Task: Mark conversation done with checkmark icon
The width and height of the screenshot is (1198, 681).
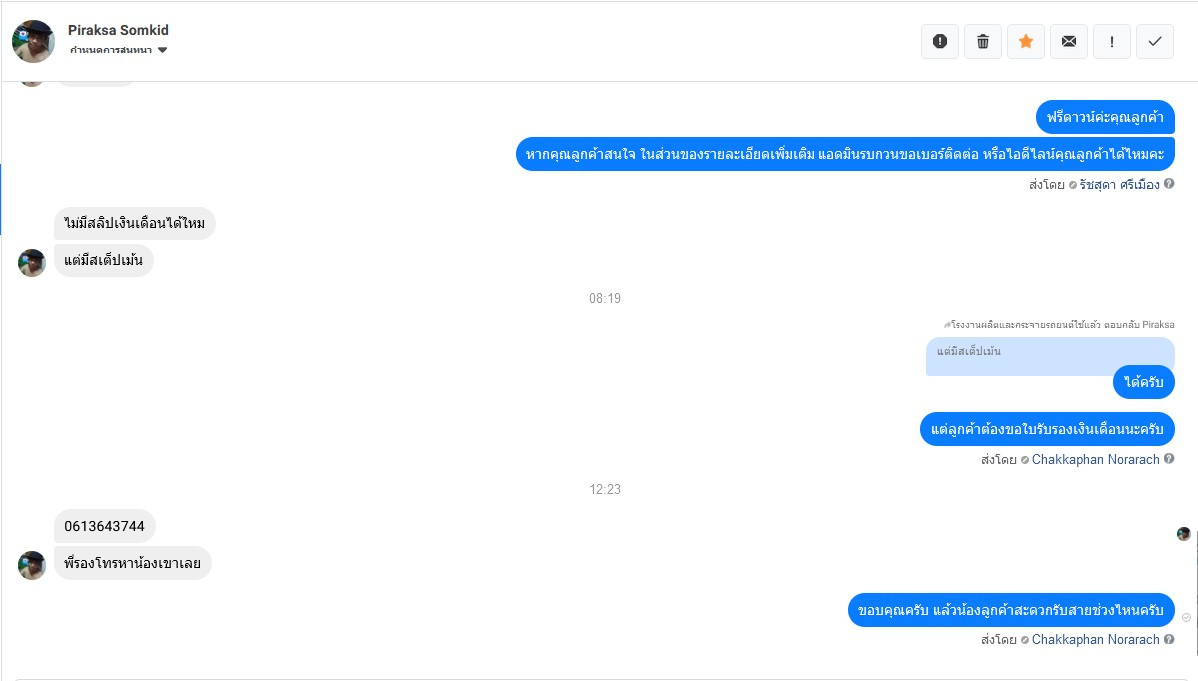Action: (x=1154, y=41)
